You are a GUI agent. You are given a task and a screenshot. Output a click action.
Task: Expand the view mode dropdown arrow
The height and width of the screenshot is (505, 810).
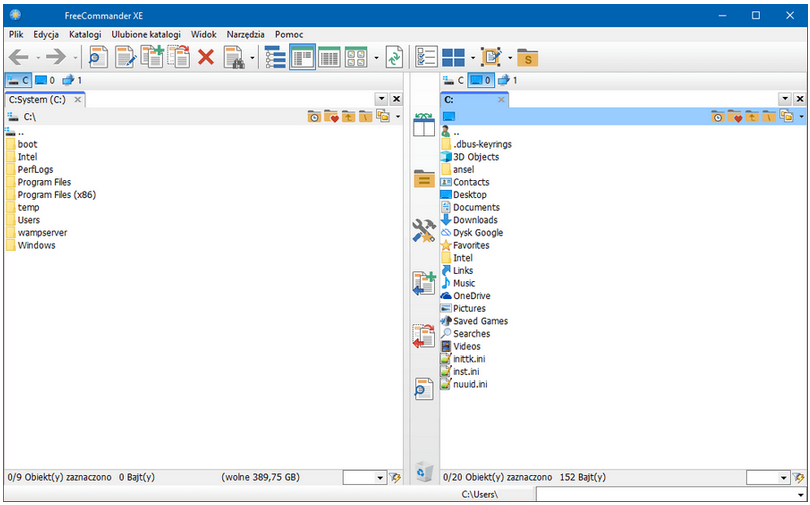376,58
